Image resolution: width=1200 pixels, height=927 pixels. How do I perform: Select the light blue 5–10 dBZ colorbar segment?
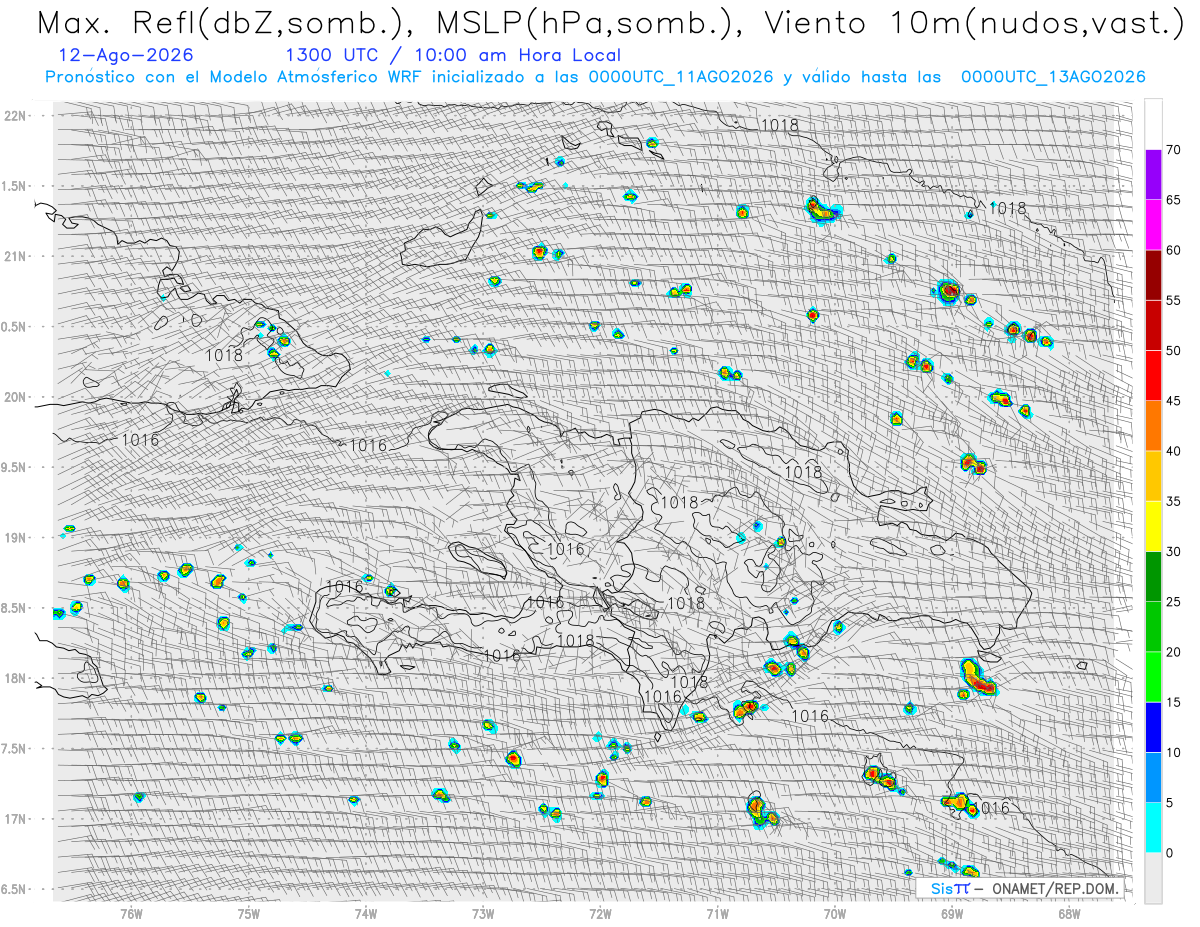coord(1153,777)
